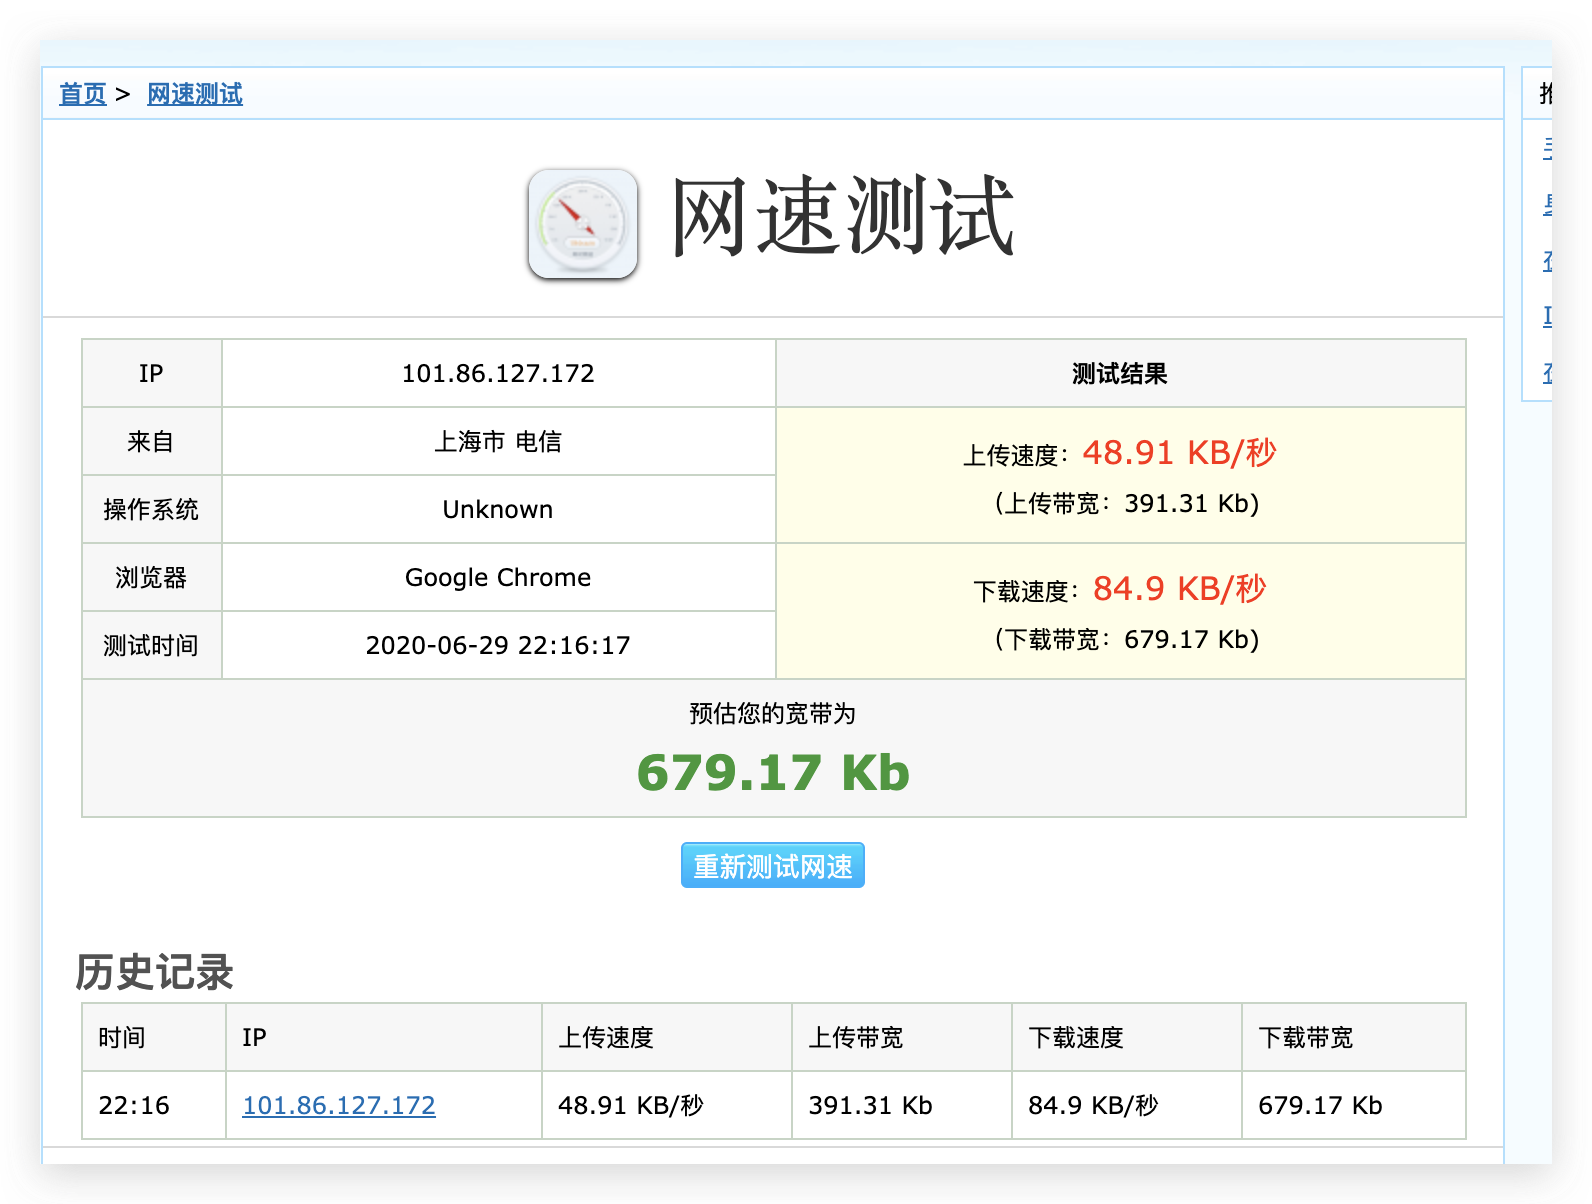Click the 网速测试 page title
Image resolution: width=1592 pixels, height=1204 pixels.
click(x=843, y=217)
